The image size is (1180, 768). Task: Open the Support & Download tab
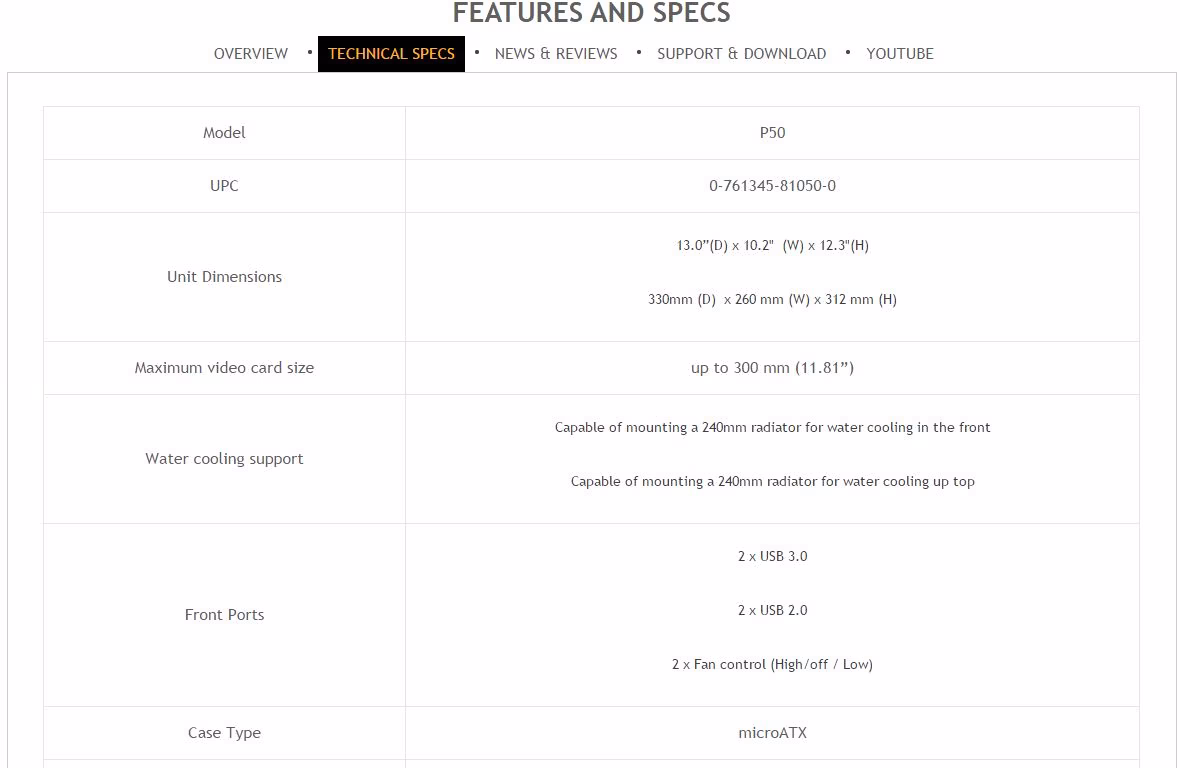pyautogui.click(x=741, y=53)
